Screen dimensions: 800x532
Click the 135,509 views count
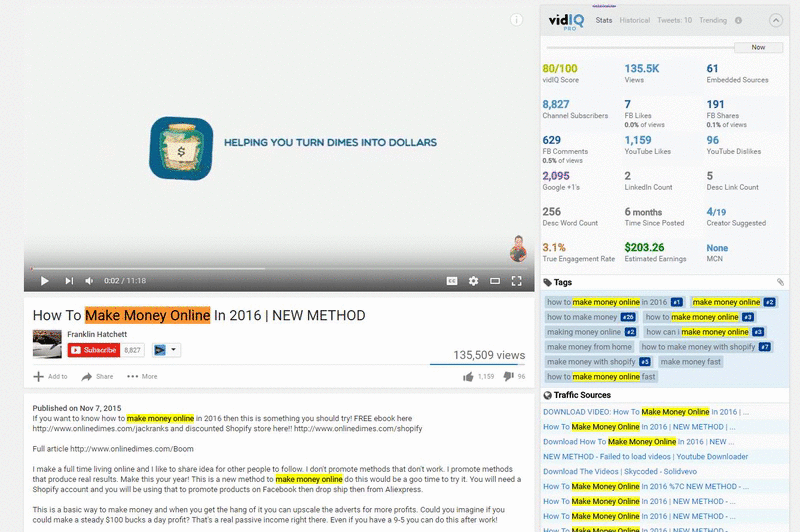tap(489, 355)
